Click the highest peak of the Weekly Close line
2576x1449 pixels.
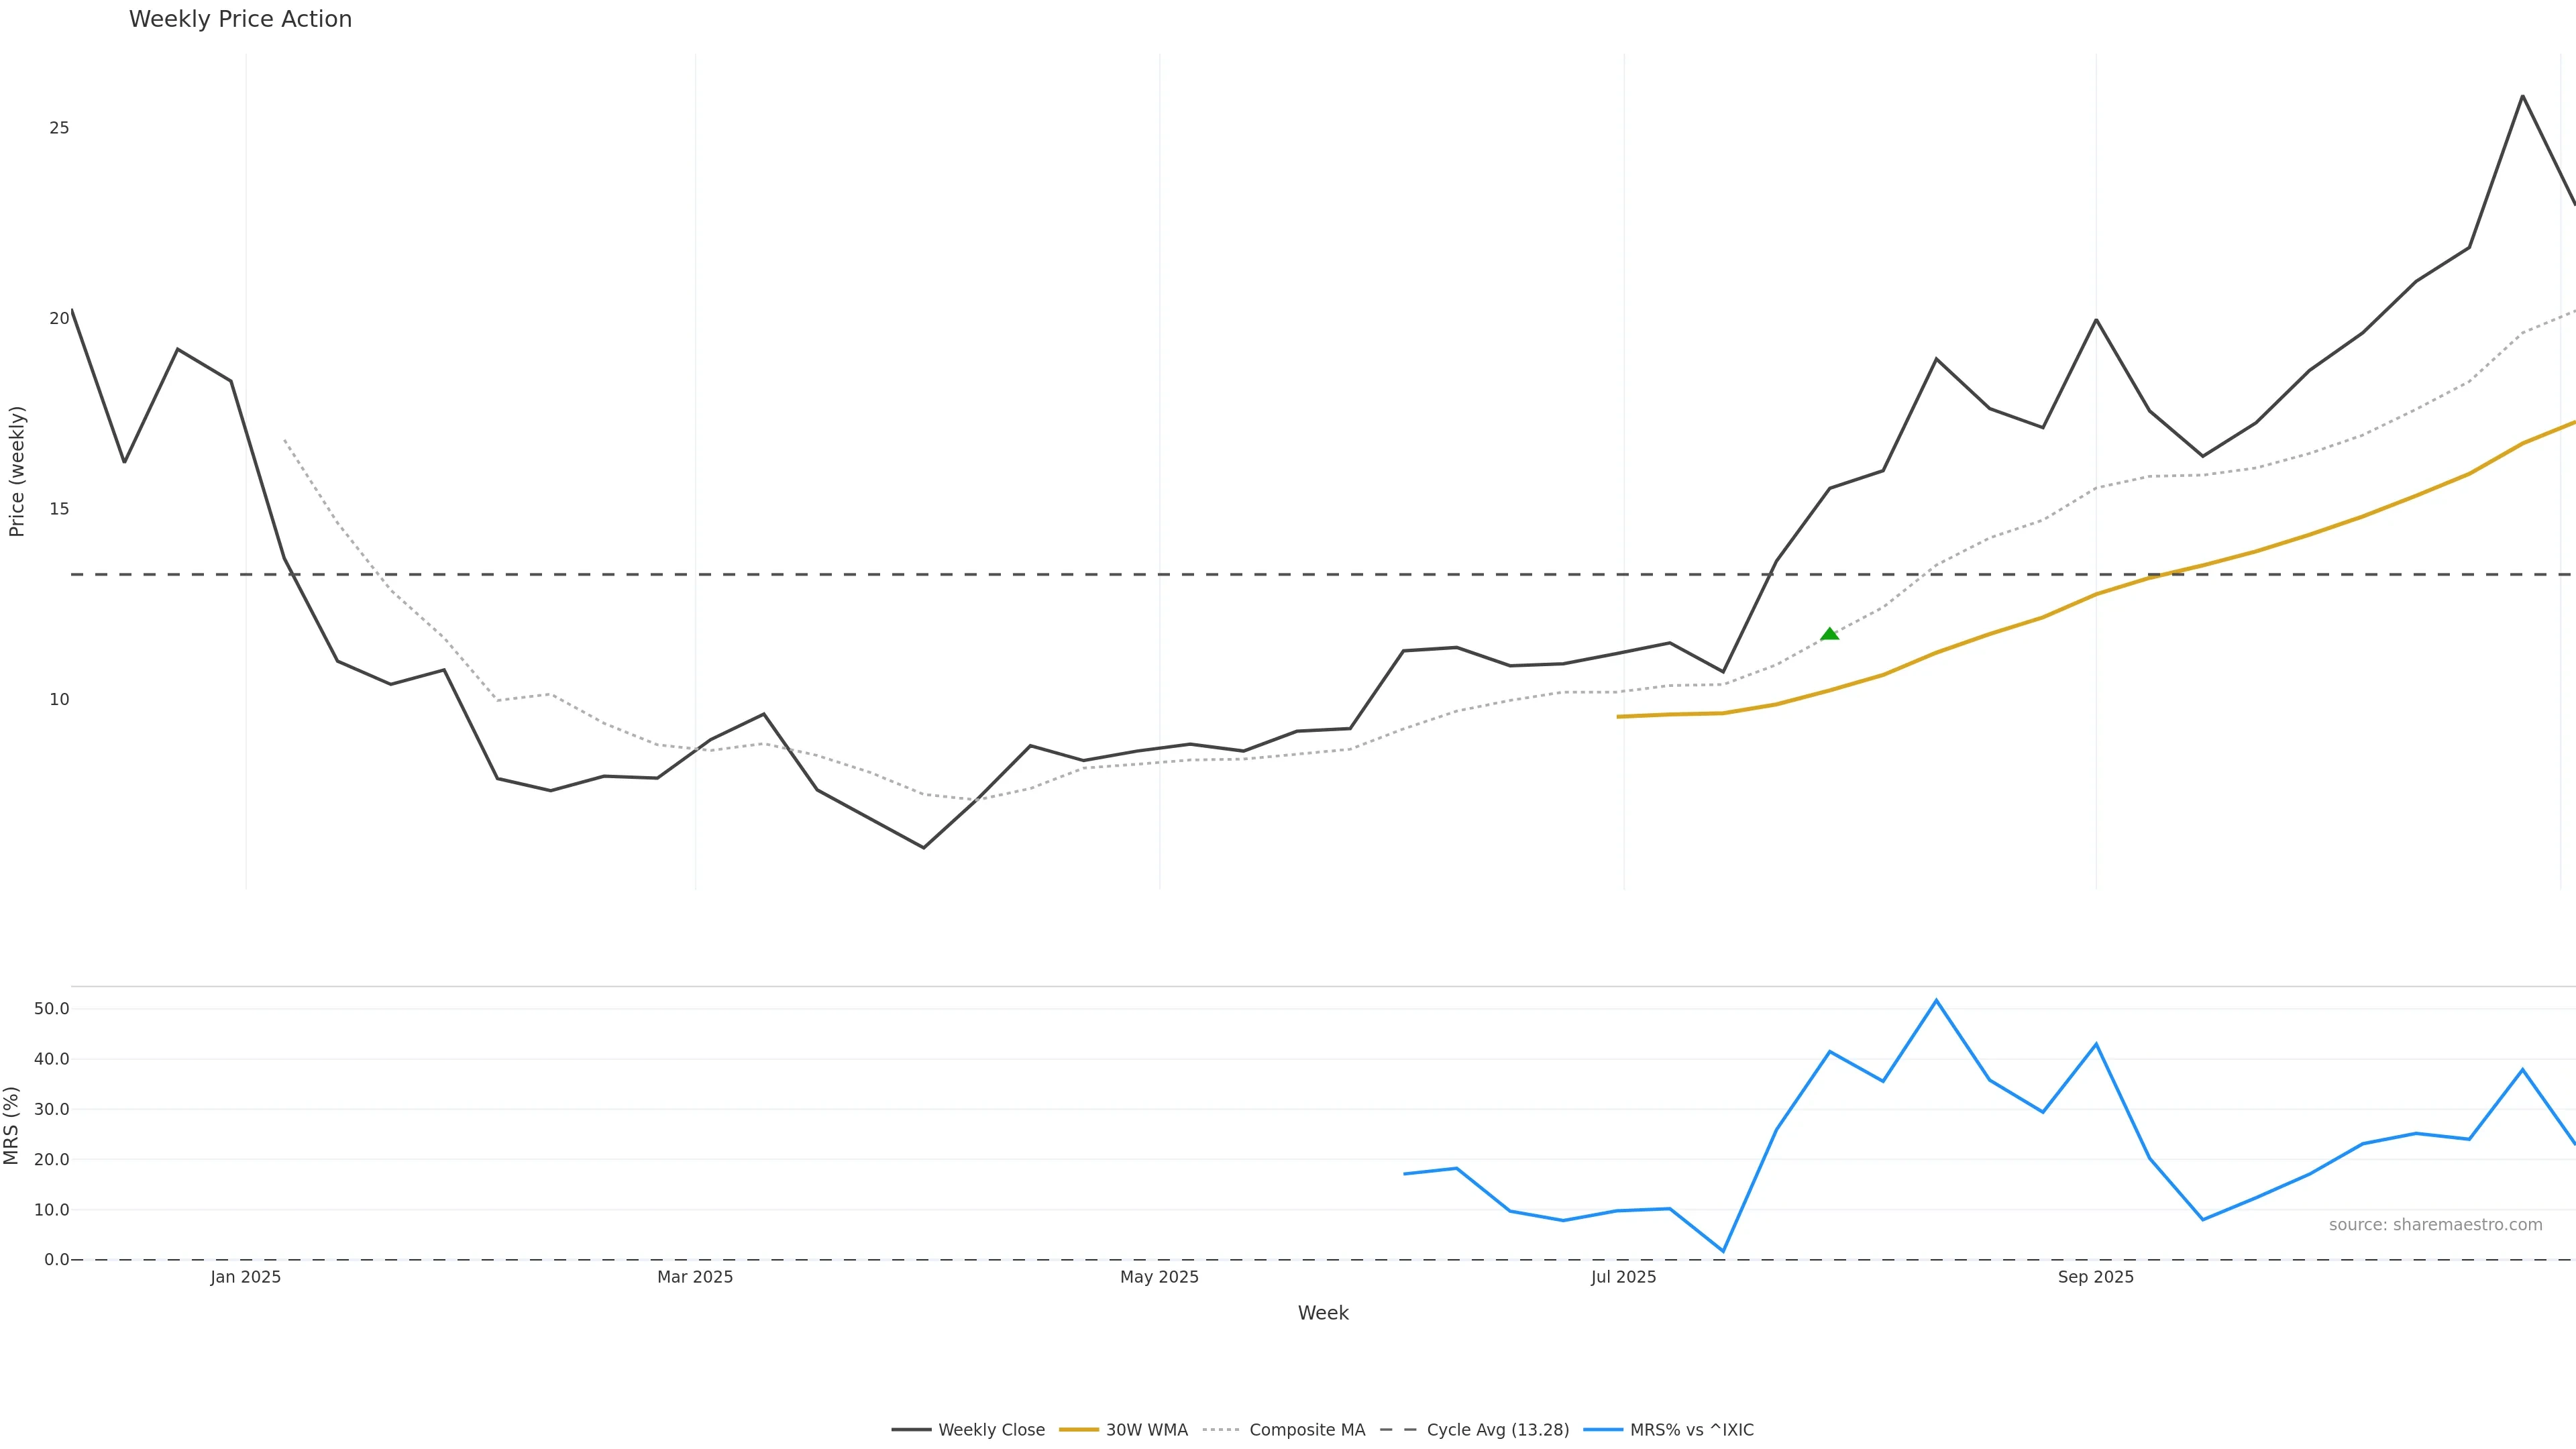[x=2522, y=96]
